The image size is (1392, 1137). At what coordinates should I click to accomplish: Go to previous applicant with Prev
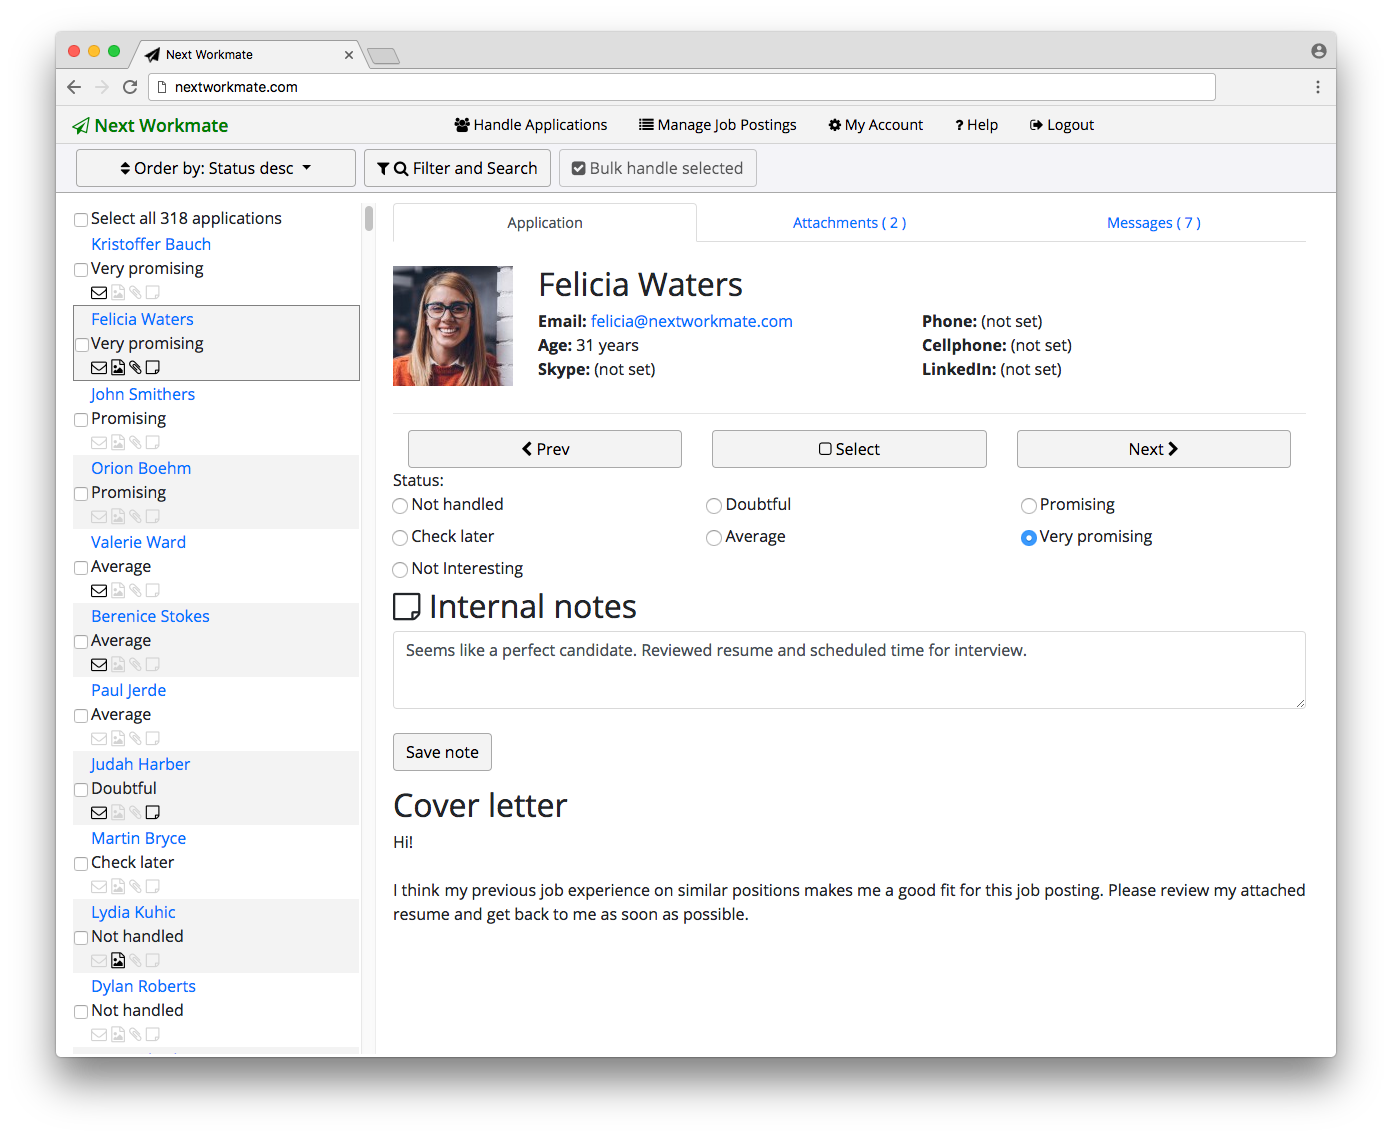(545, 449)
